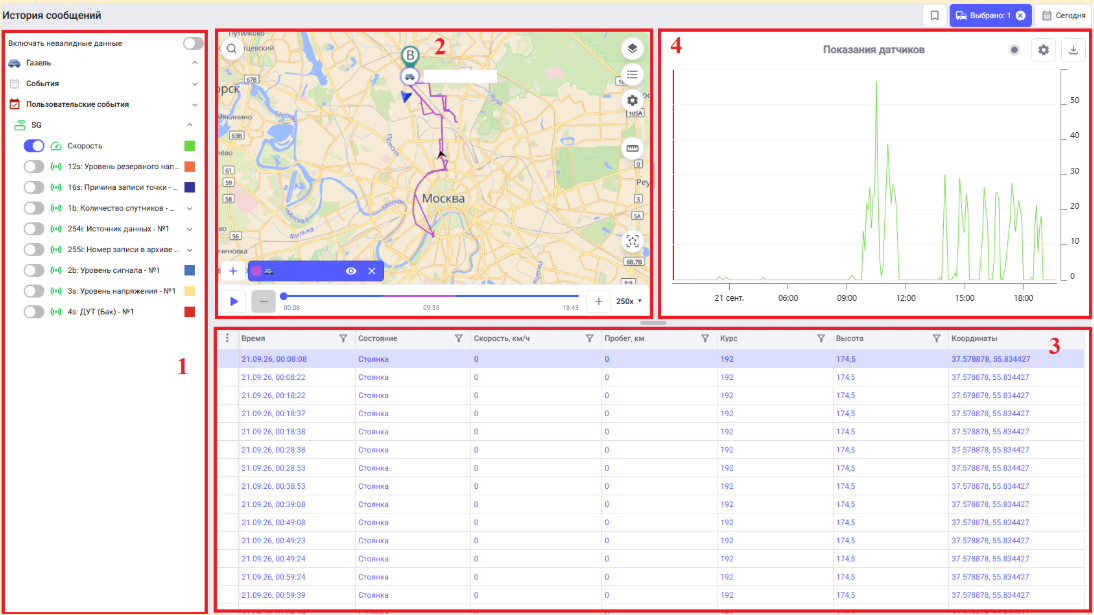Click green color swatch for Скорость
Screen dimensions: 1094x615
tap(190, 146)
